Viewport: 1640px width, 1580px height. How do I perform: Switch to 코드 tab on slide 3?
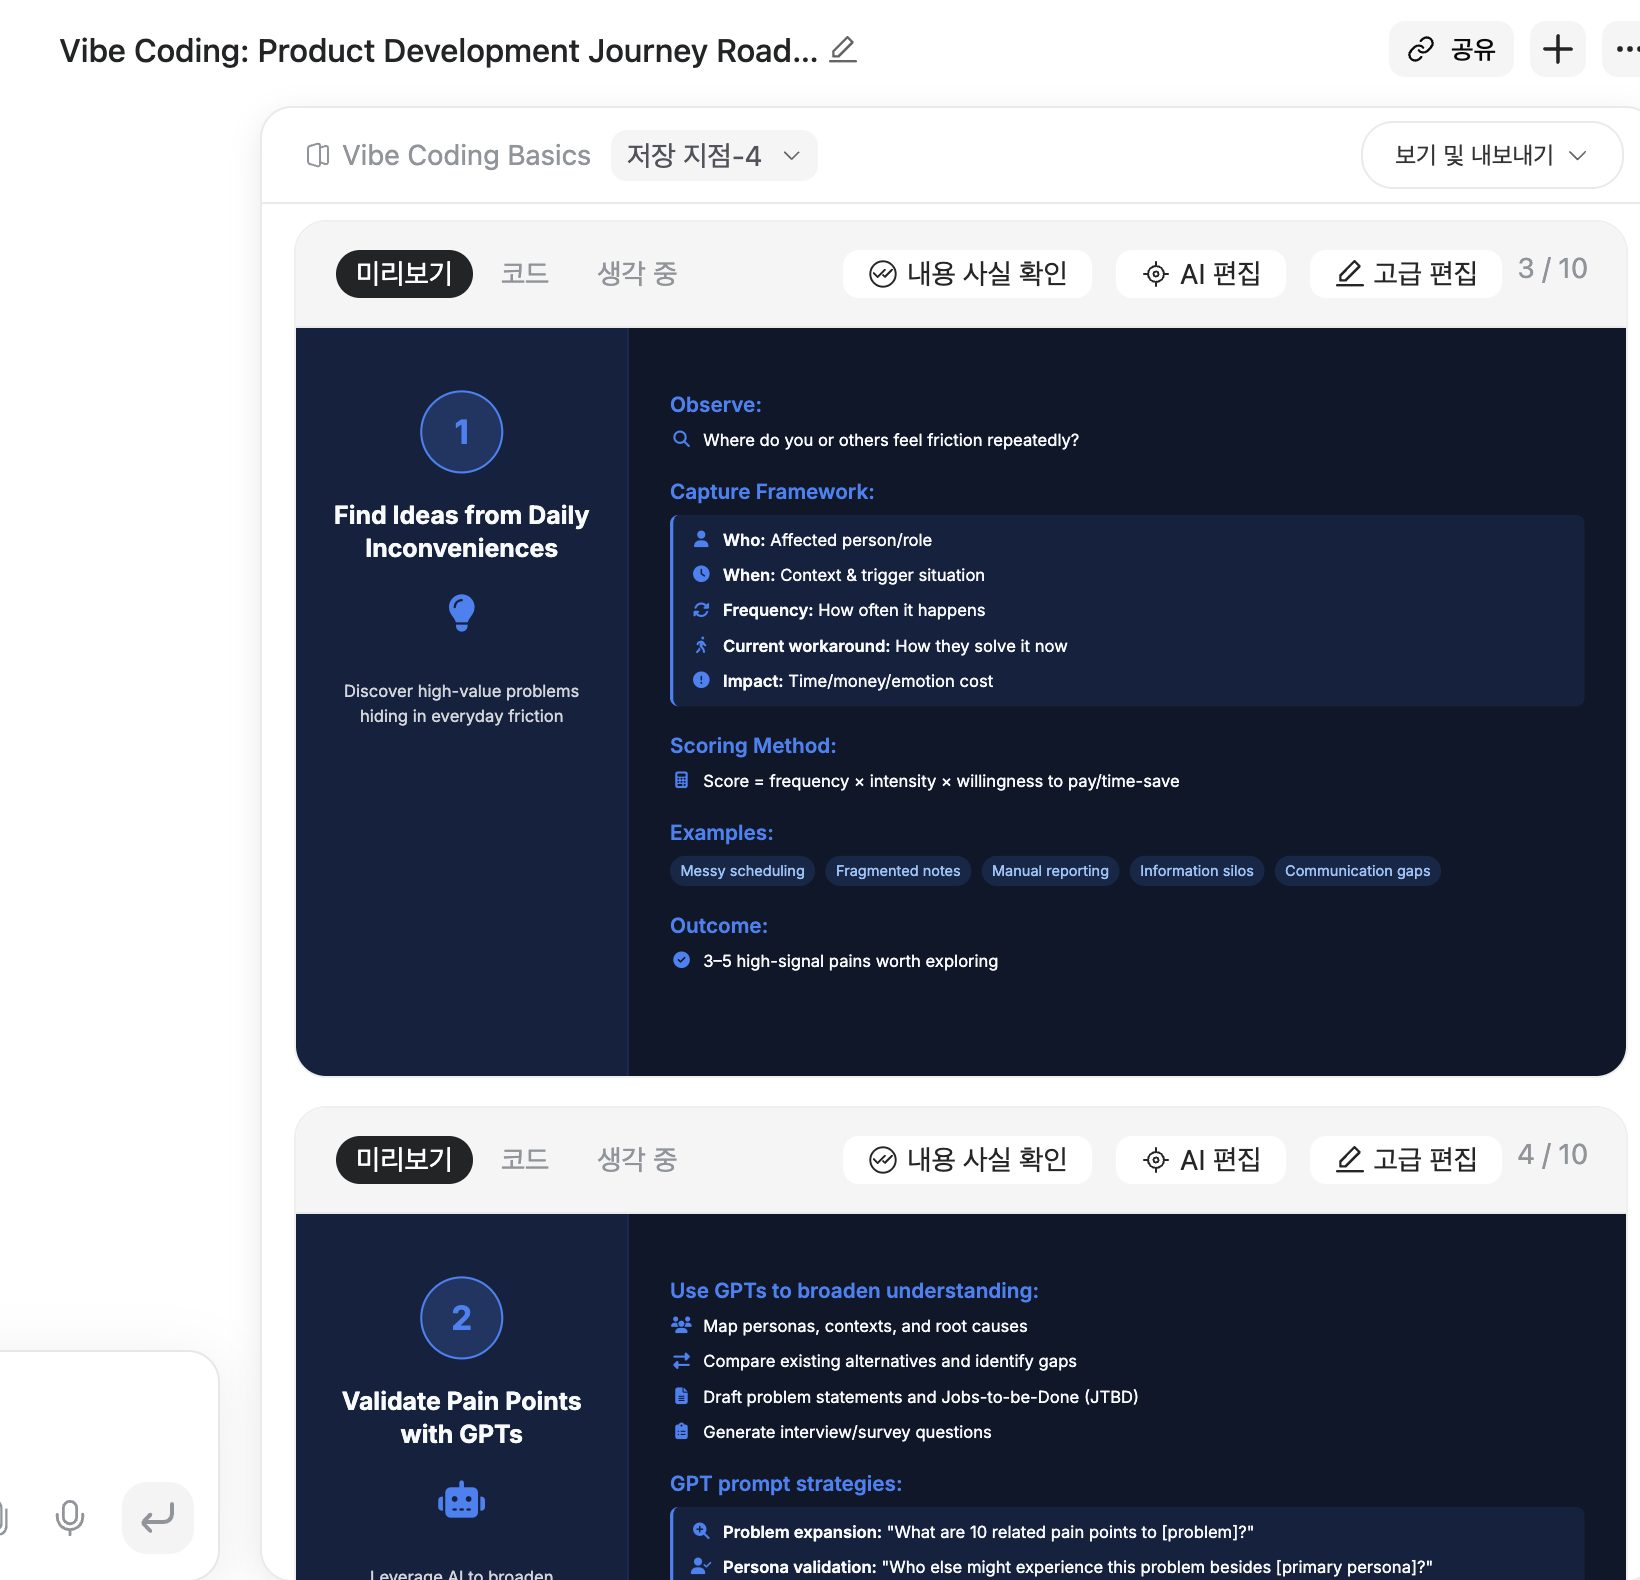coord(524,274)
